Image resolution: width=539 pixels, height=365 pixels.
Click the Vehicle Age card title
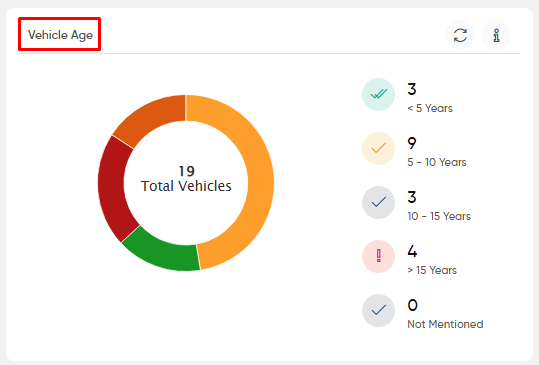(x=60, y=35)
